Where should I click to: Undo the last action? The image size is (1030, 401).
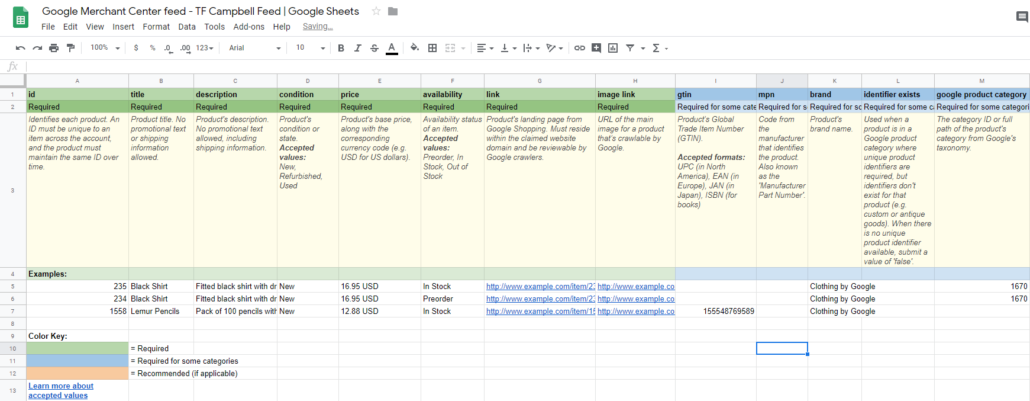[x=20, y=48]
